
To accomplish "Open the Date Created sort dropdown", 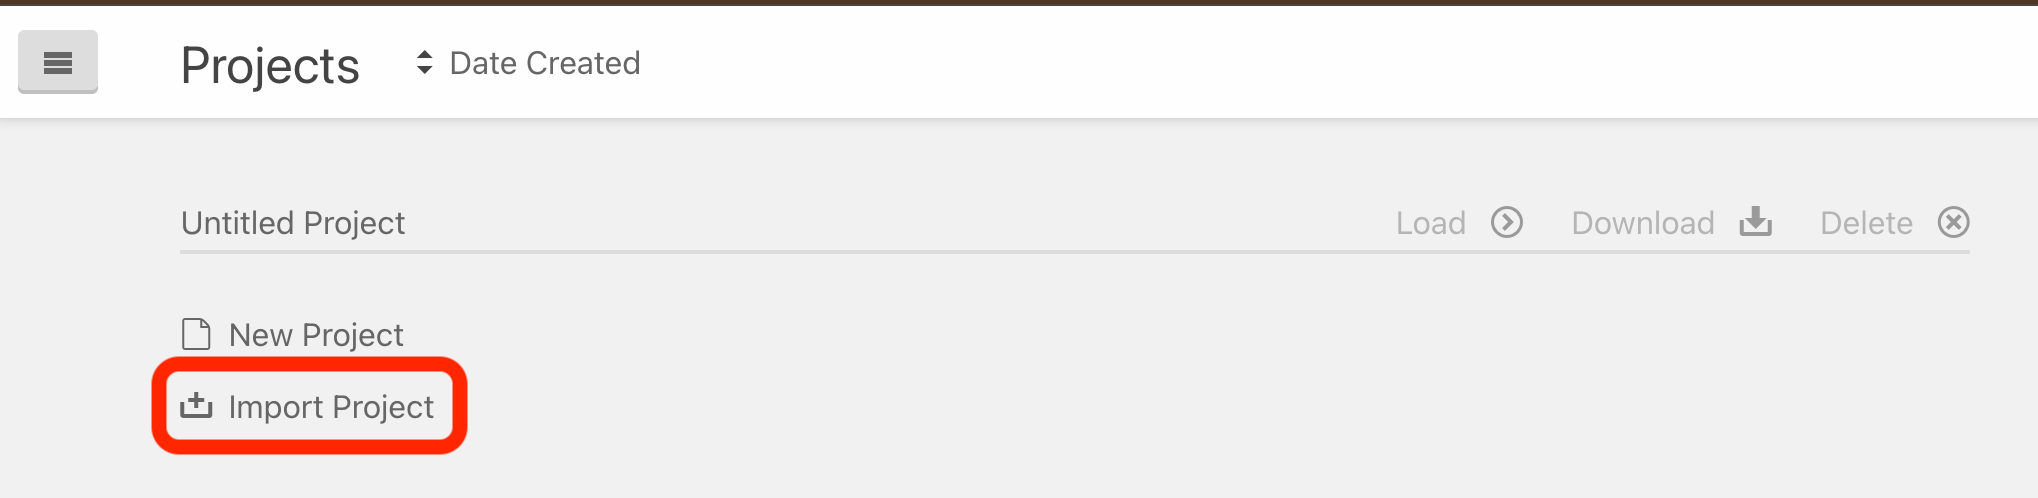I will click(528, 63).
